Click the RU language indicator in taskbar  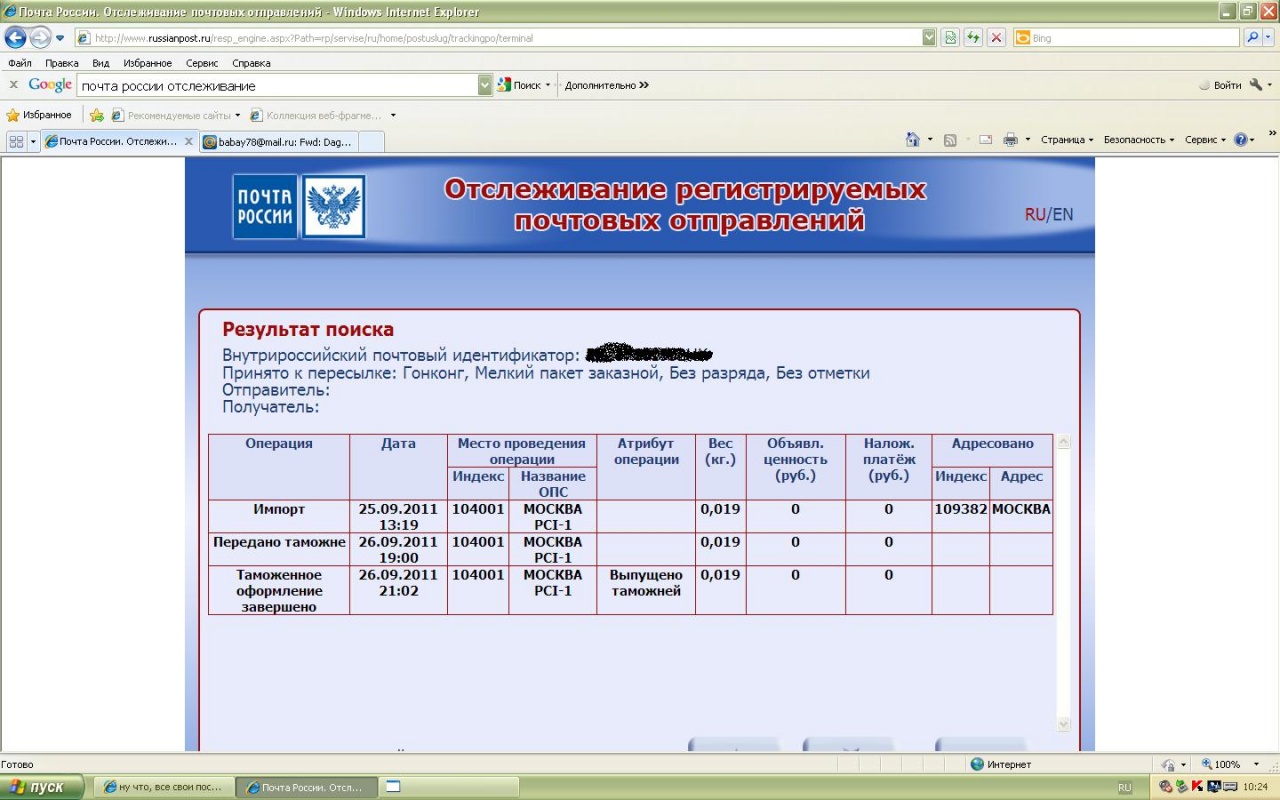(1125, 787)
